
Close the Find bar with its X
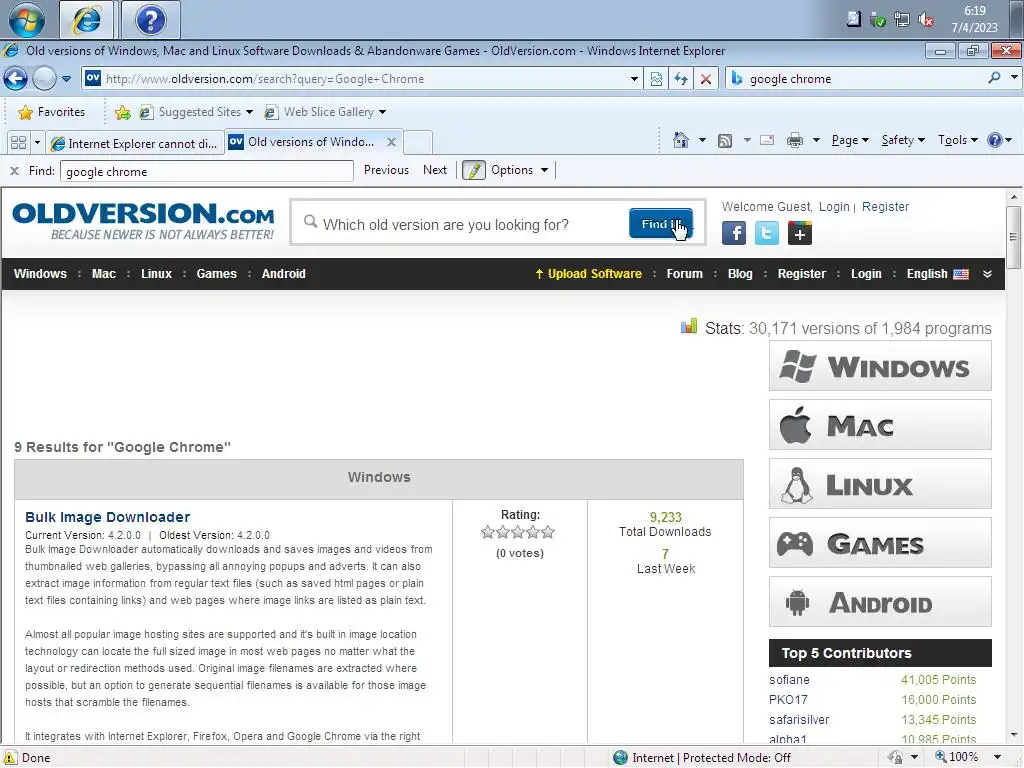[x=14, y=171]
